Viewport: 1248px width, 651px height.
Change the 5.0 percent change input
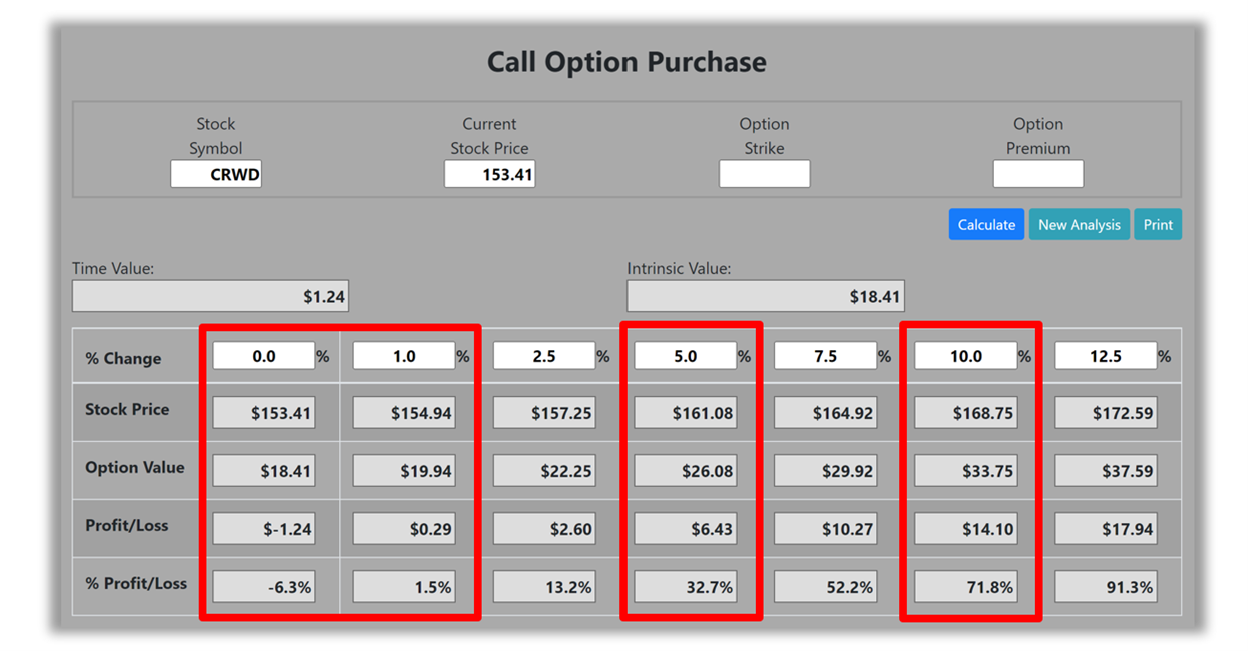tap(686, 356)
